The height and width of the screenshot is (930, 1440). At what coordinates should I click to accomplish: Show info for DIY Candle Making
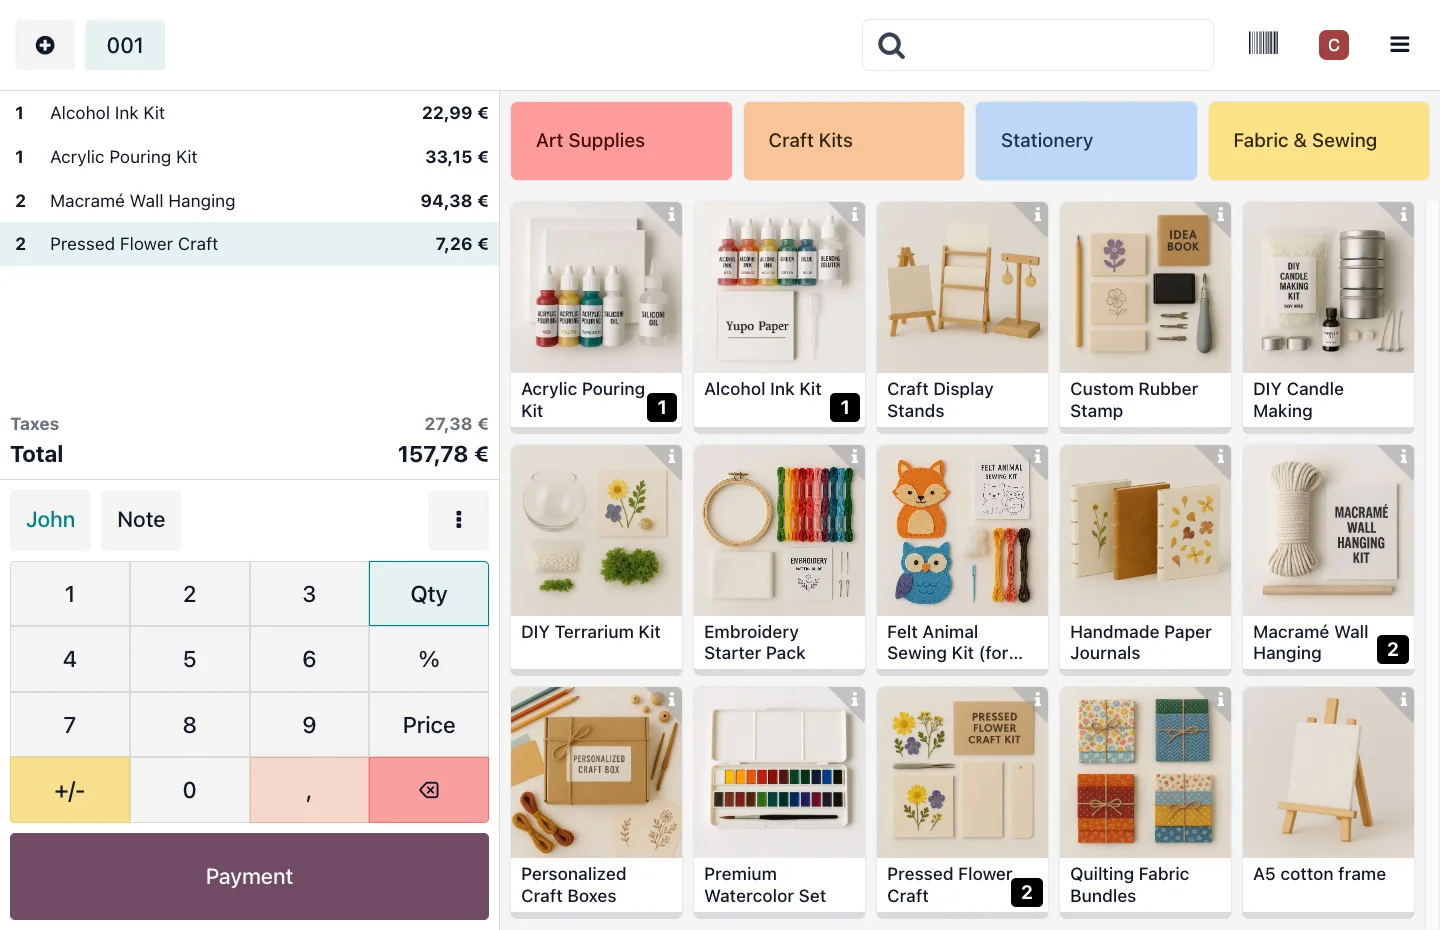[1403, 214]
